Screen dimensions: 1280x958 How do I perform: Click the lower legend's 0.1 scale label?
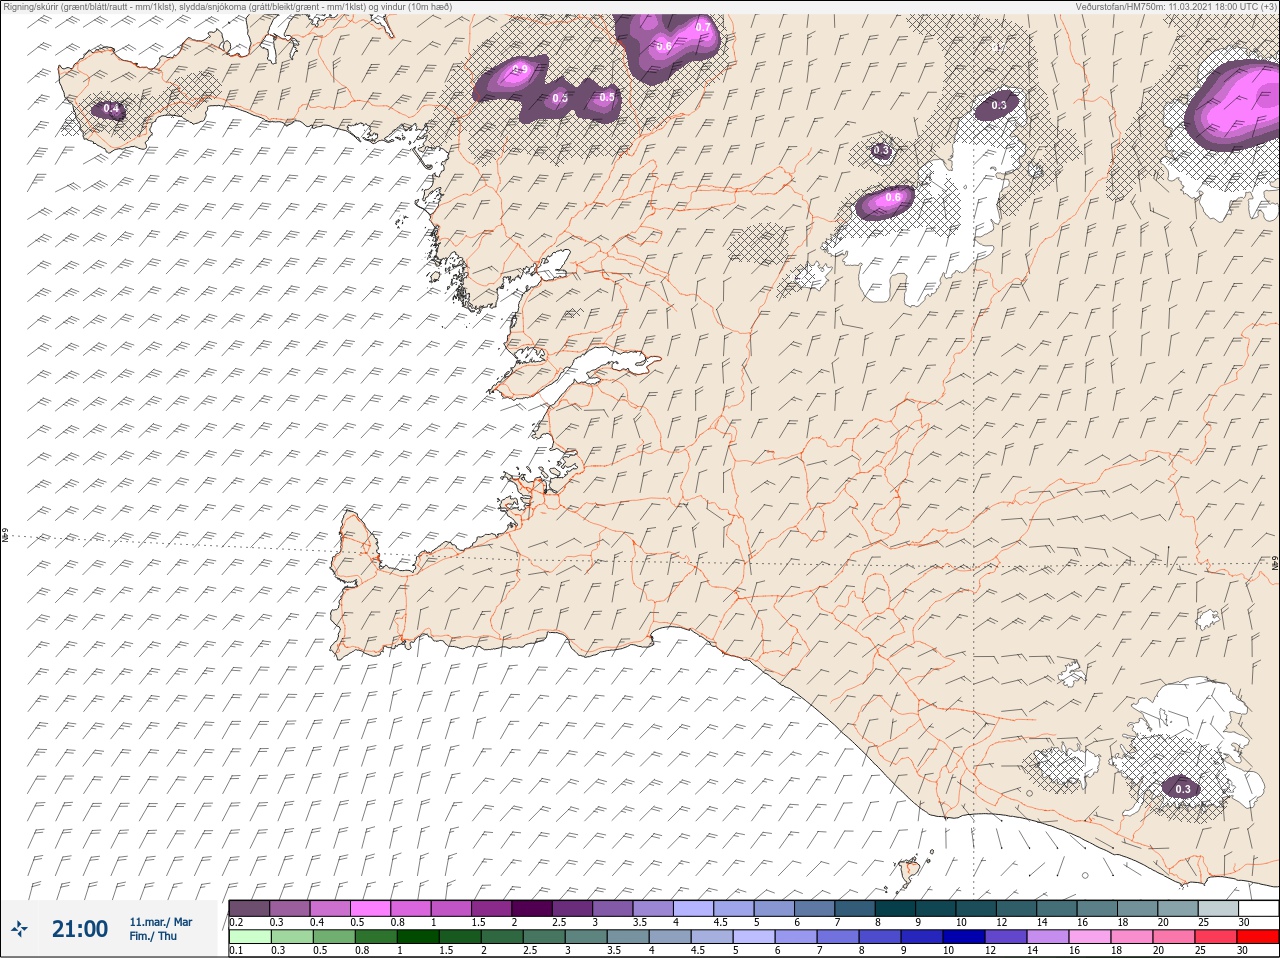tap(236, 950)
